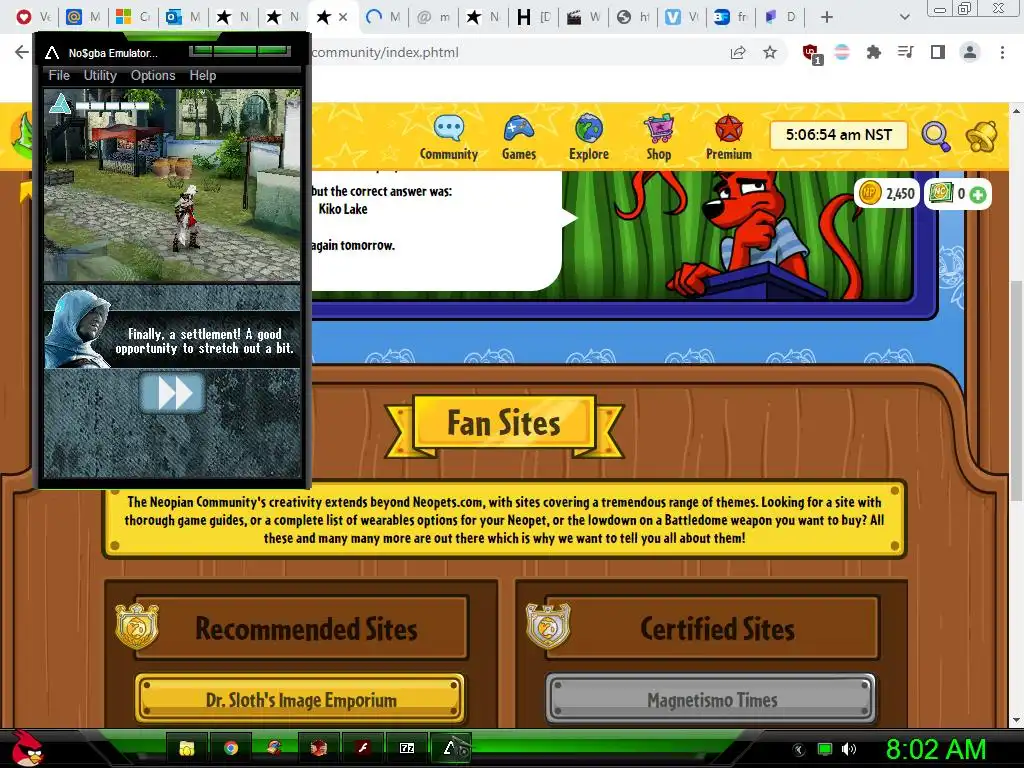Open Chrome extensions puzzle icon
Screen dimensions: 1024x768
[x=873, y=53]
